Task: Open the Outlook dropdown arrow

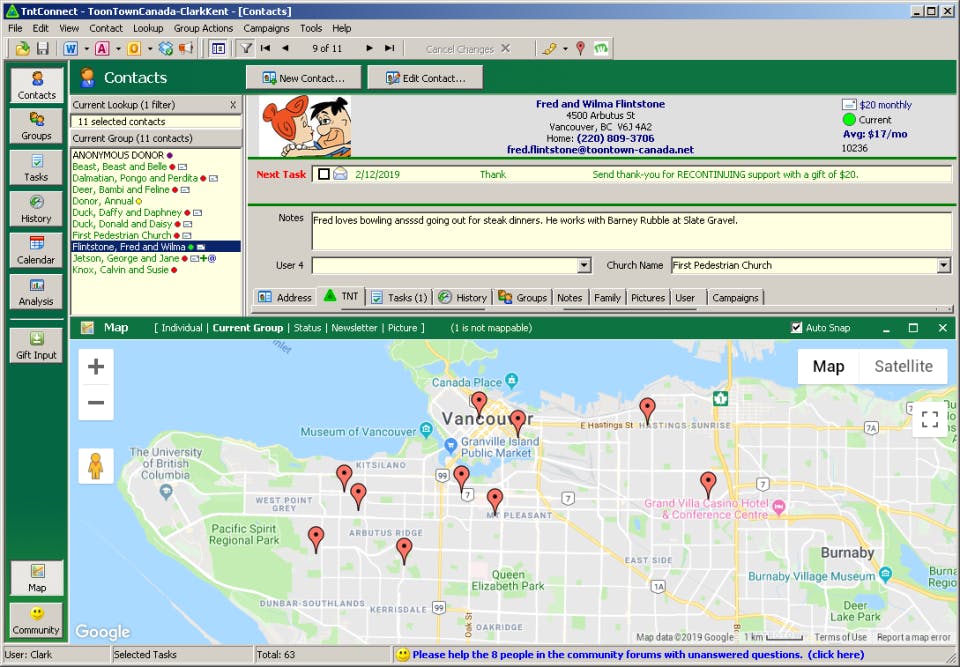Action: 150,48
